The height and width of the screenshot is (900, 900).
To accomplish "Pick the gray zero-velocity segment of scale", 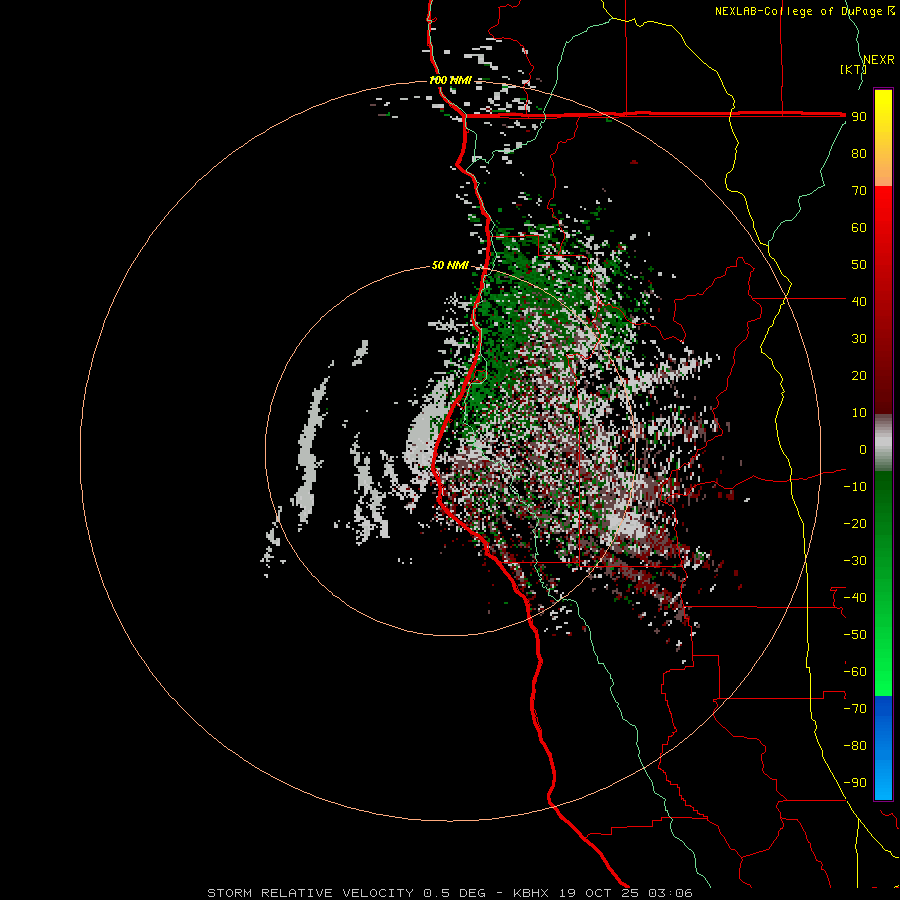I will [x=883, y=443].
